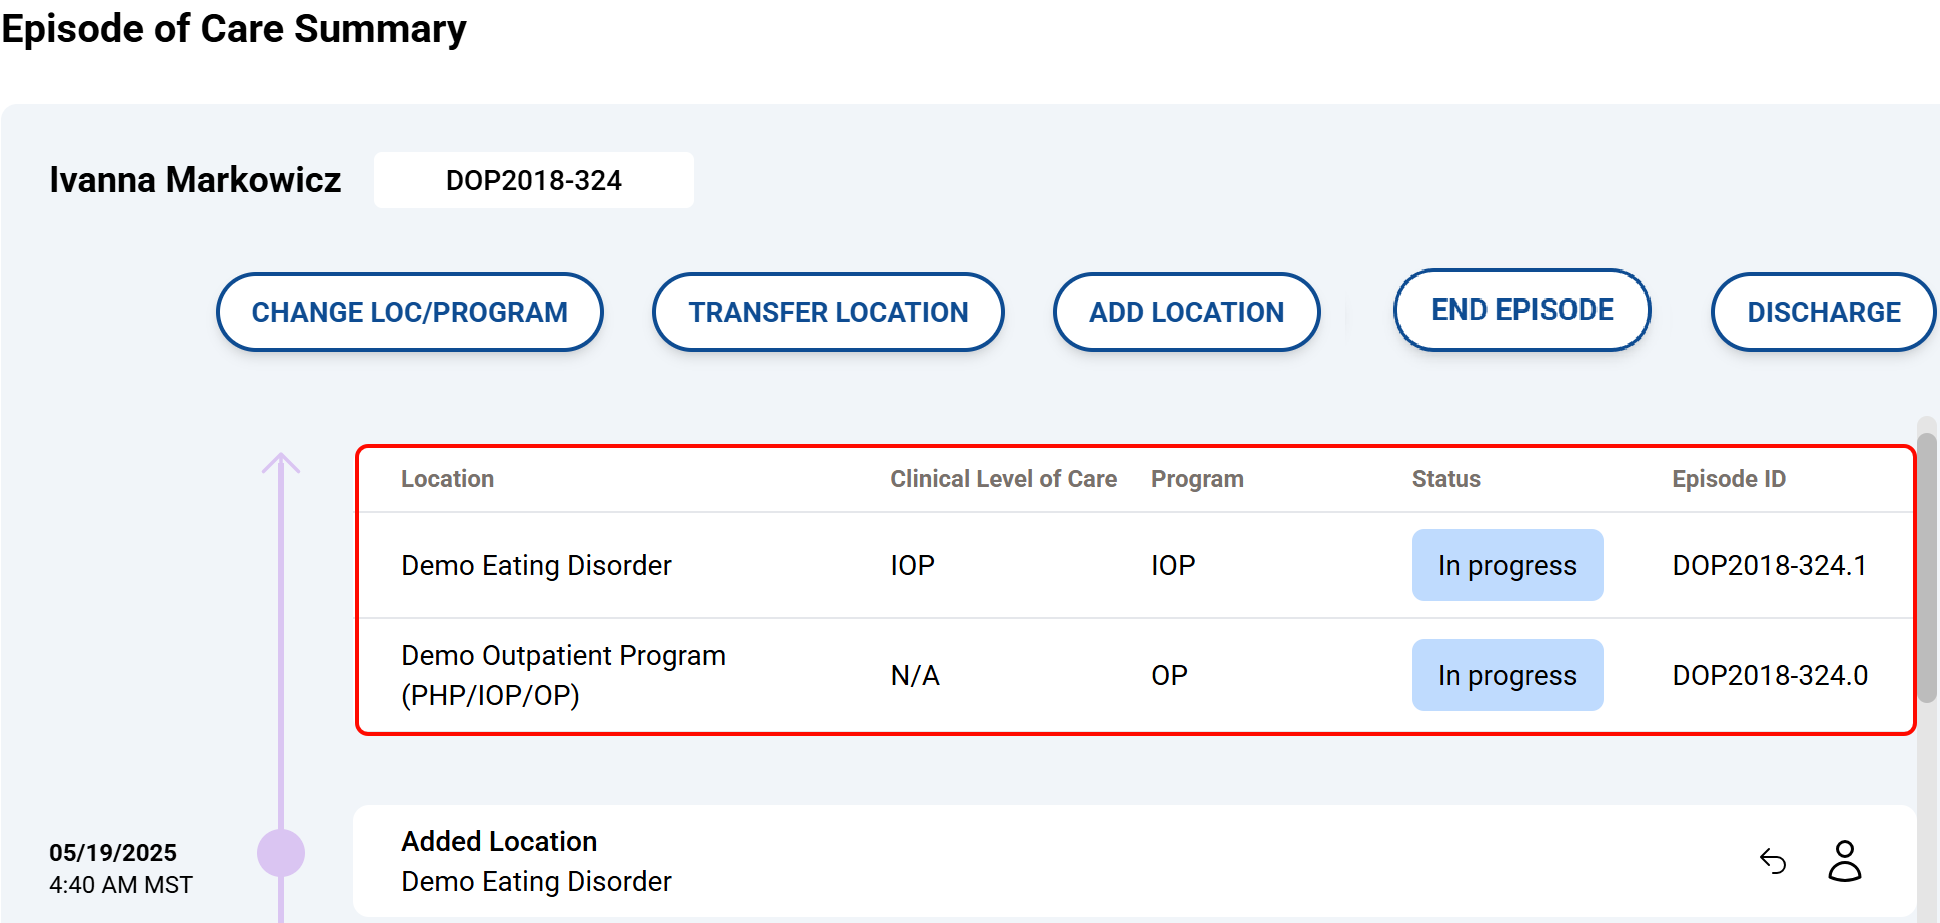
Task: Click the Location column header
Action: [x=447, y=479]
